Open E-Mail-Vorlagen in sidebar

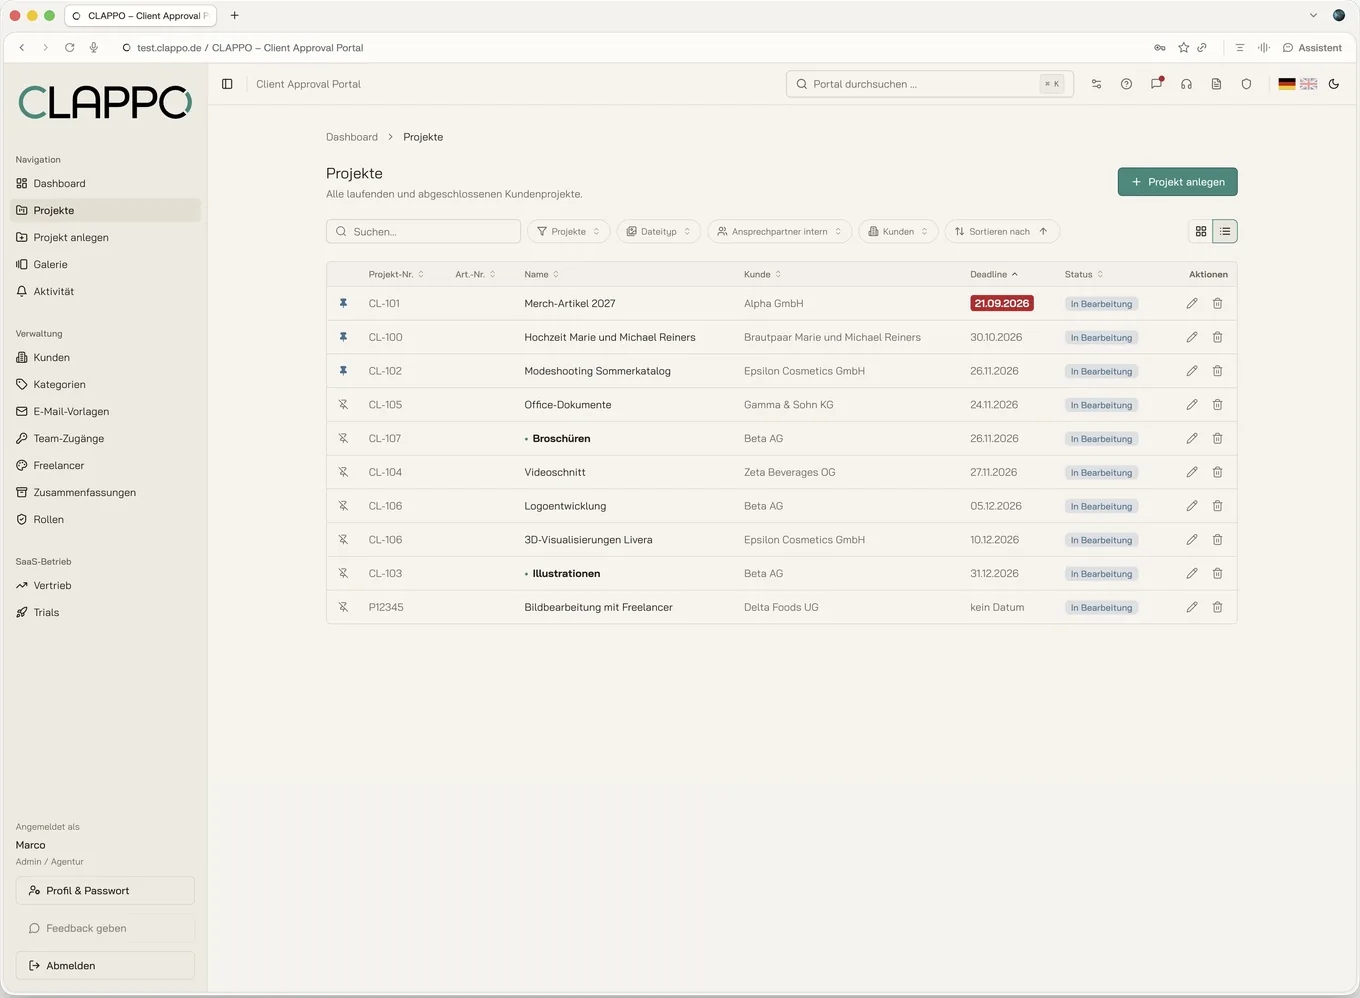(x=105, y=411)
